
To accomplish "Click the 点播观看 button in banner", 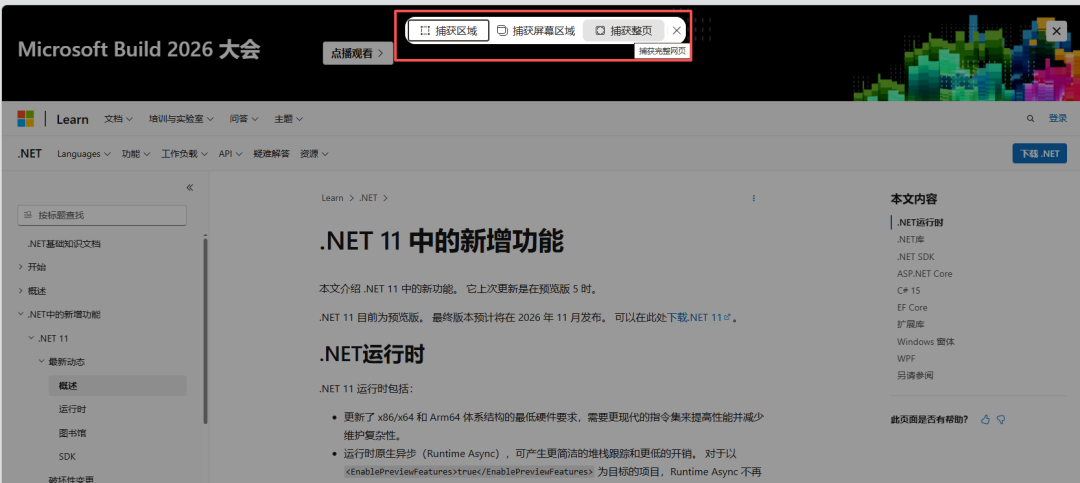I will [357, 53].
